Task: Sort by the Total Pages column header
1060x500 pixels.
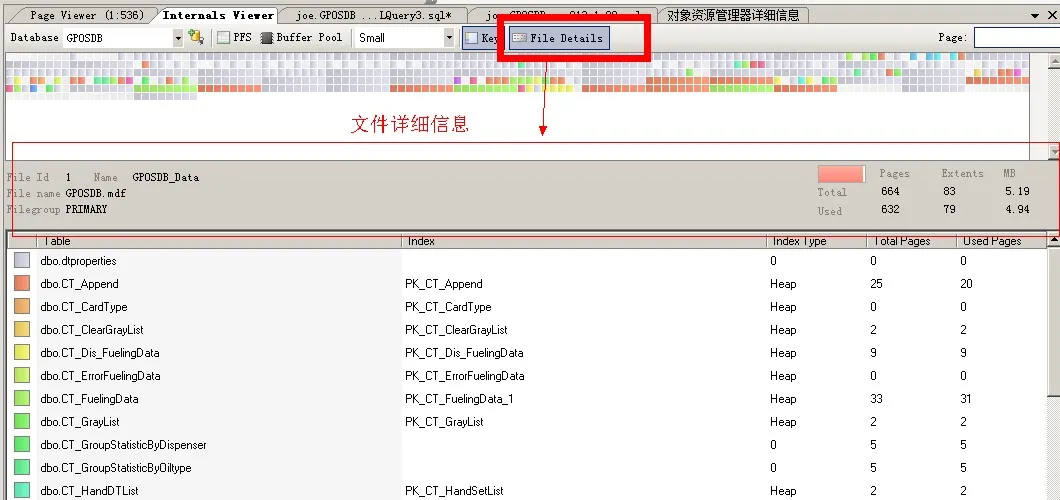Action: point(911,241)
